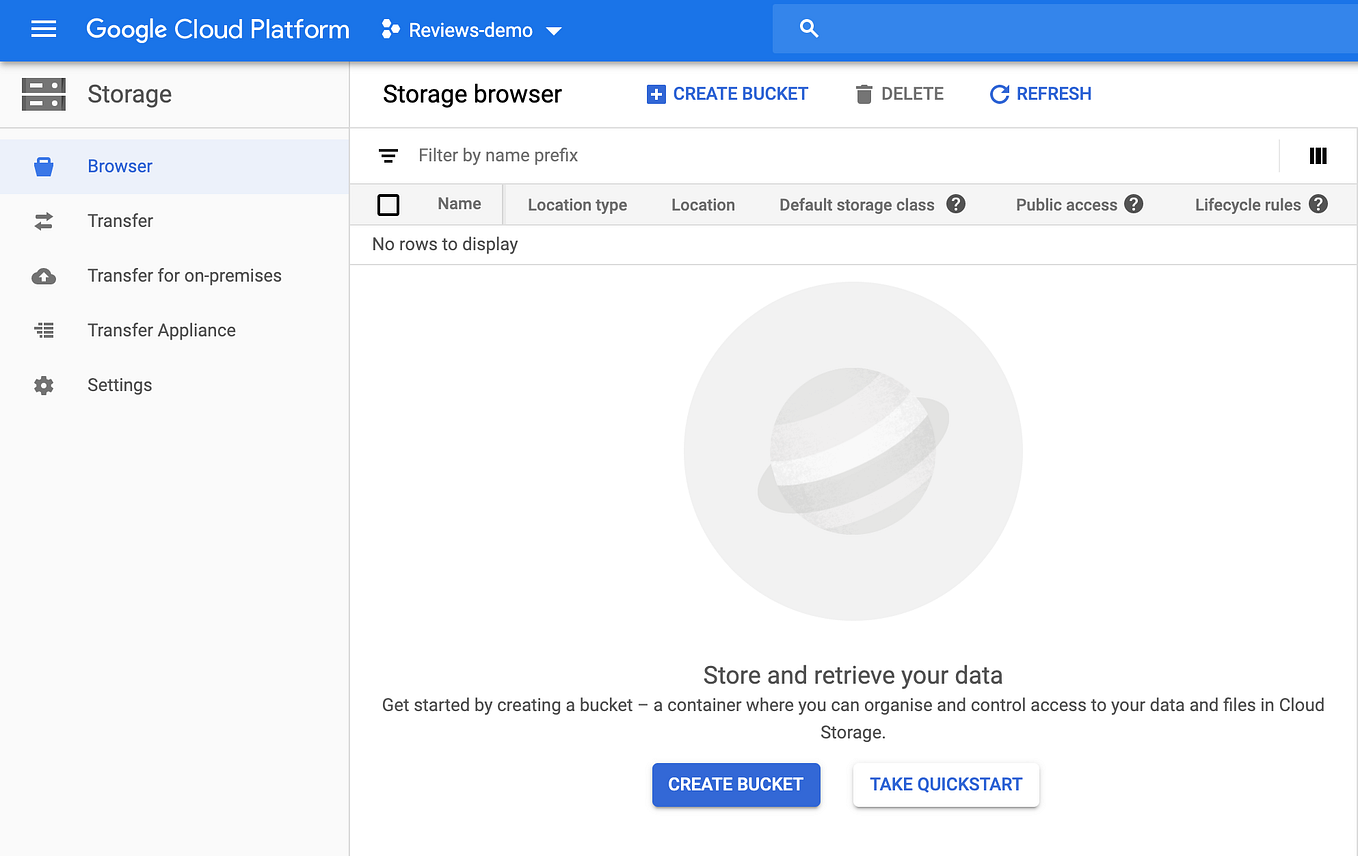Toggle the select-all rows checkbox
1358x856 pixels.
[389, 204]
